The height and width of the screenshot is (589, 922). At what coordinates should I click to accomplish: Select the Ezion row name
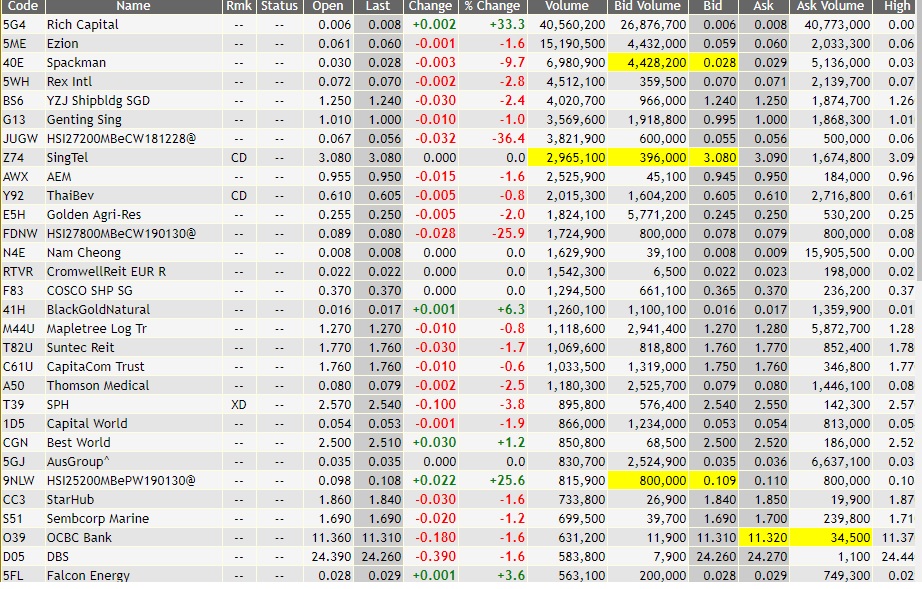(62, 43)
